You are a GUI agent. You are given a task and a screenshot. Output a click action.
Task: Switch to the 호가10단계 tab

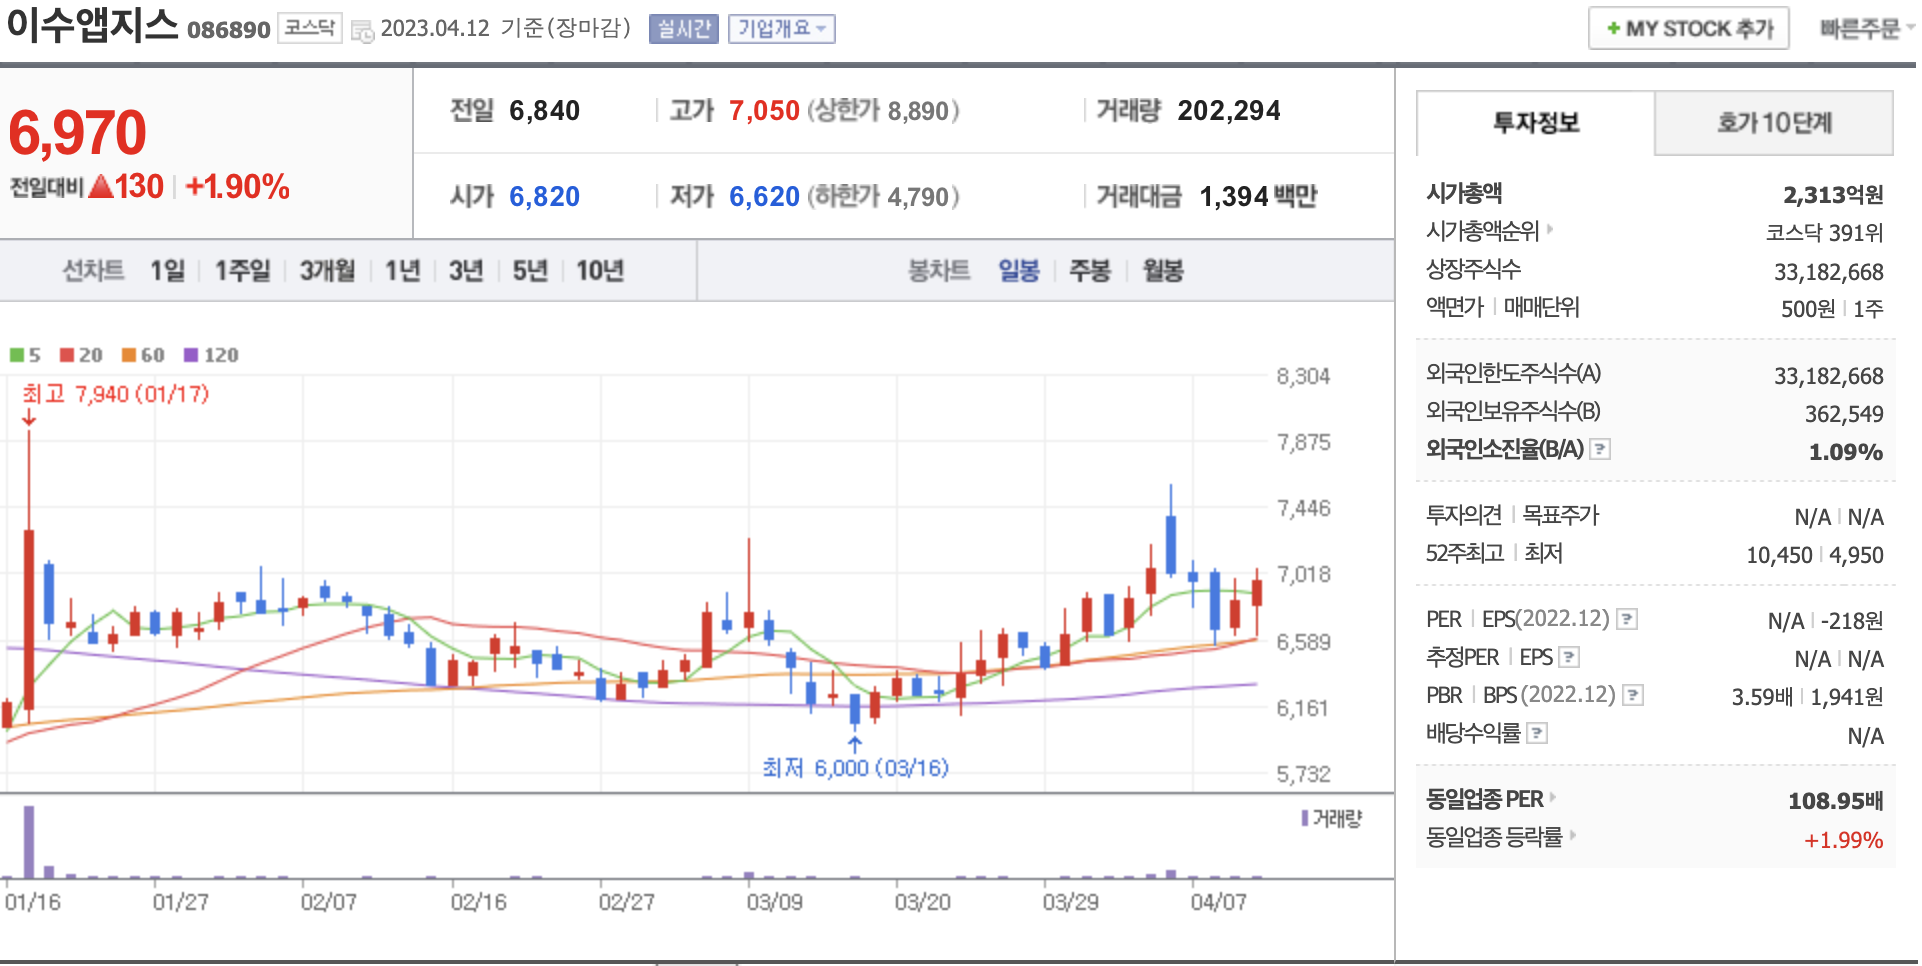tap(1773, 123)
